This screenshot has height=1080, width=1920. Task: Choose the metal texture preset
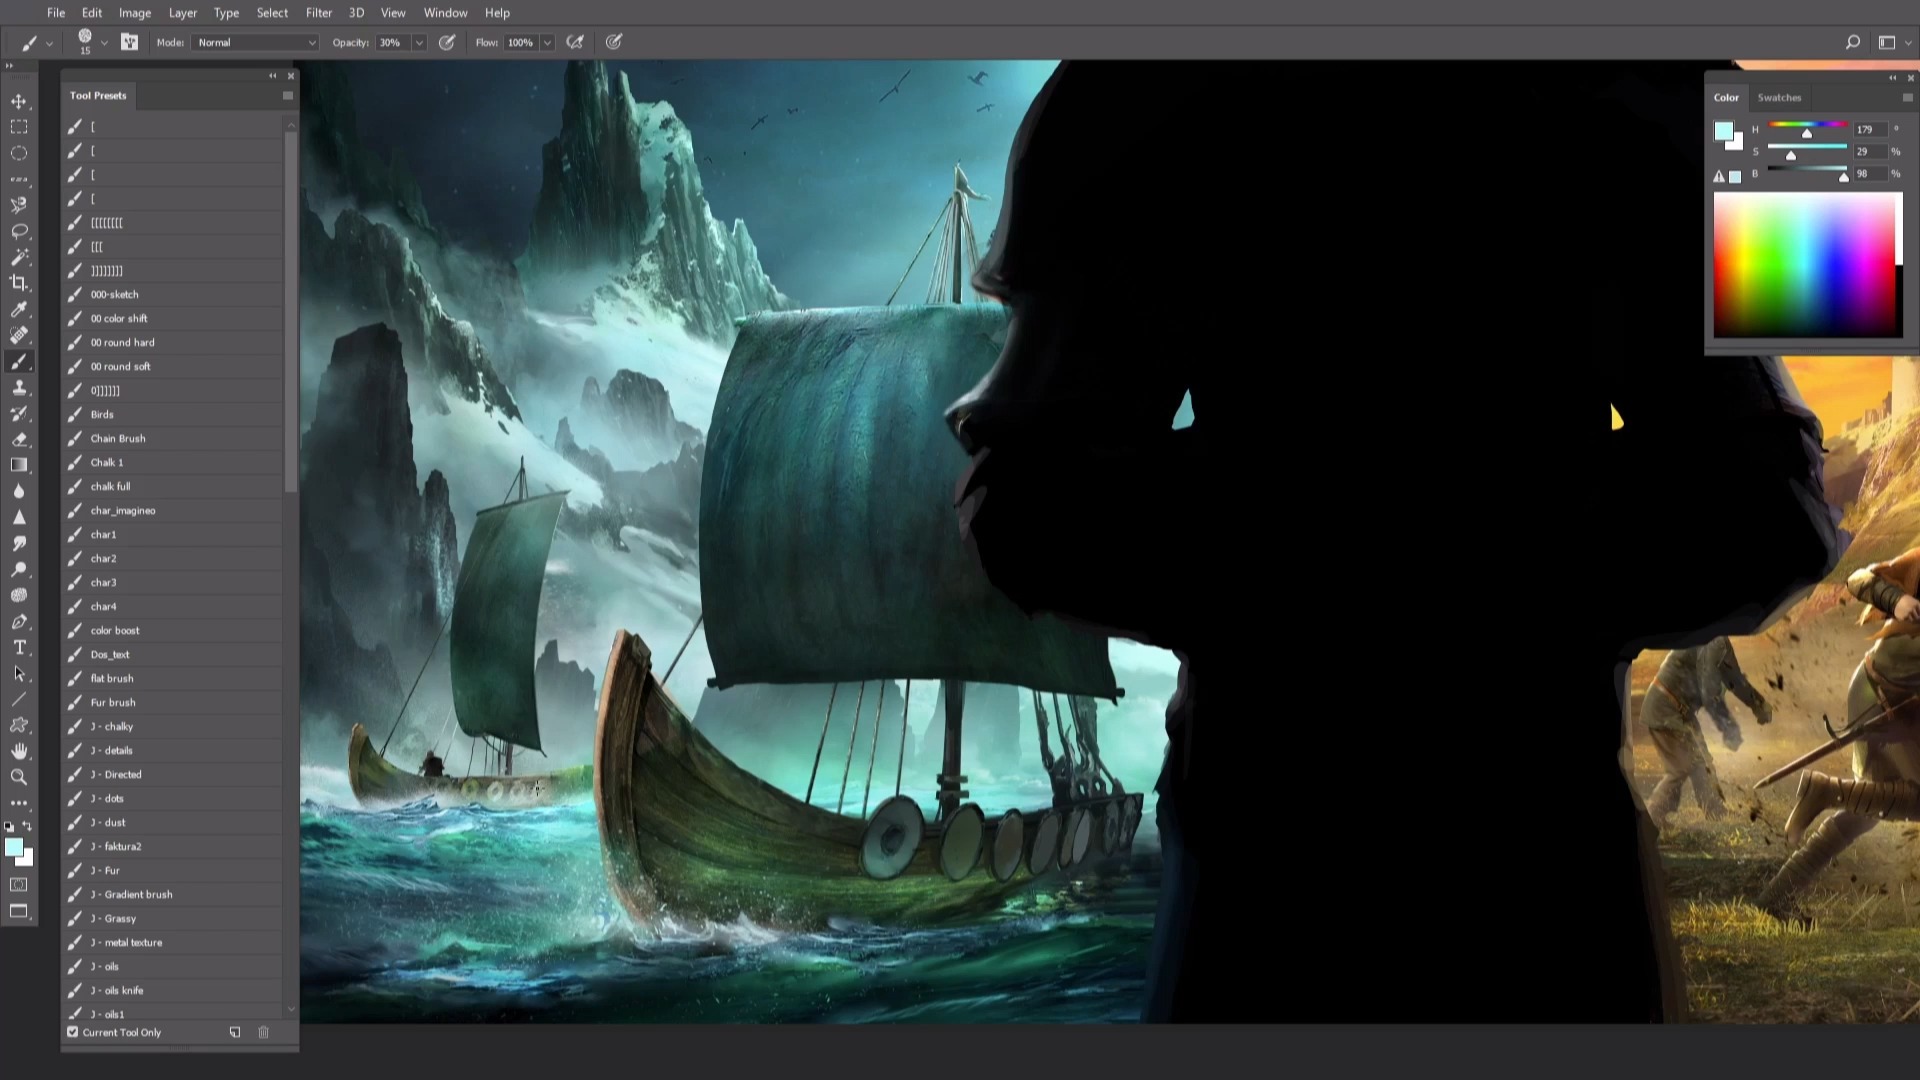tap(172, 942)
